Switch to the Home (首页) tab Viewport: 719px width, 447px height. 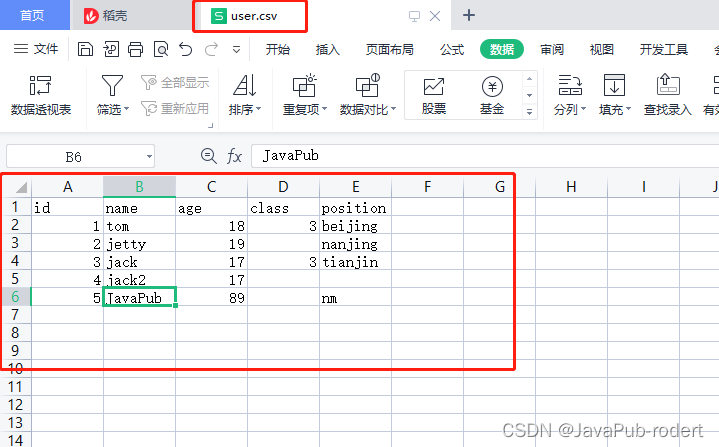point(33,15)
